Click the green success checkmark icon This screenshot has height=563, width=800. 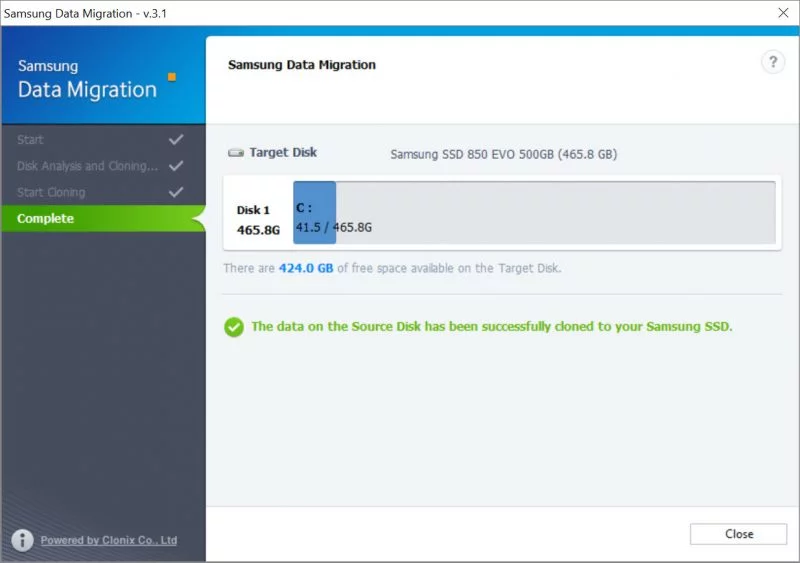(x=233, y=327)
